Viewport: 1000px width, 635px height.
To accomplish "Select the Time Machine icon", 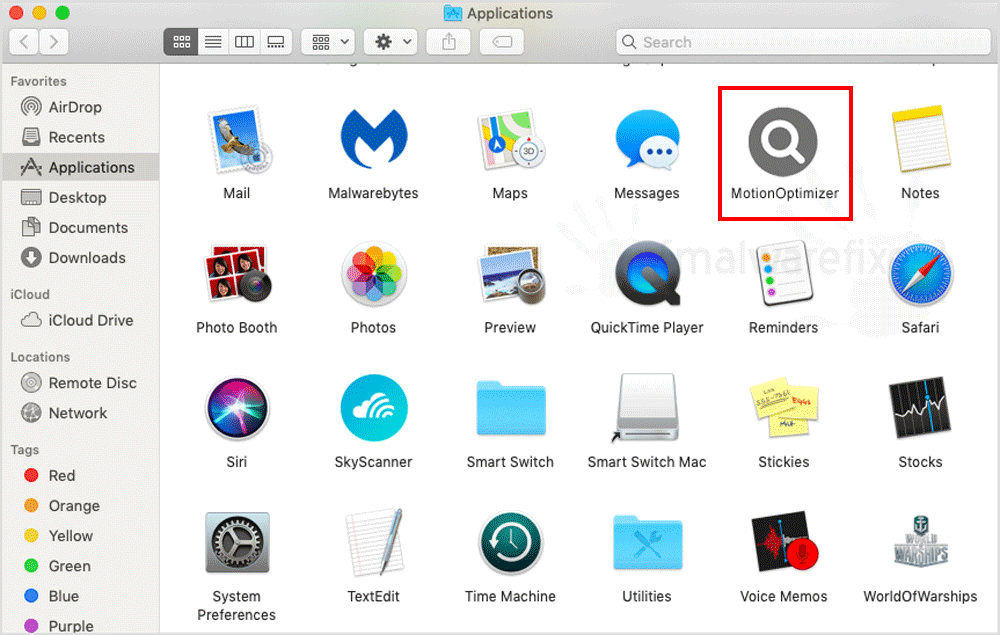I will pos(510,544).
